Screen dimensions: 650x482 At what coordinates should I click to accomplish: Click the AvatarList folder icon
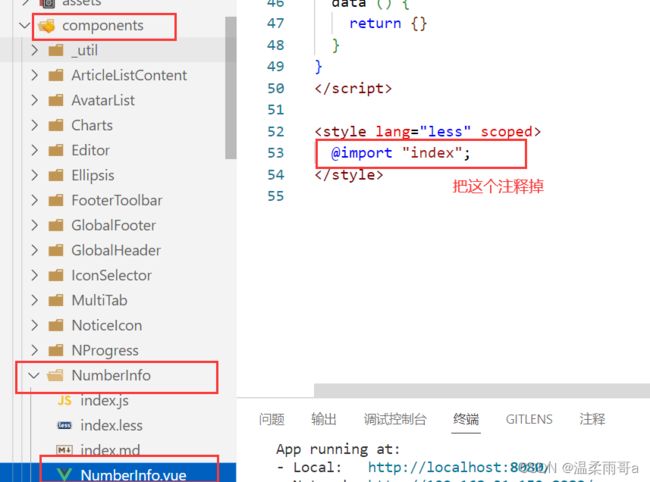pyautogui.click(x=56, y=100)
